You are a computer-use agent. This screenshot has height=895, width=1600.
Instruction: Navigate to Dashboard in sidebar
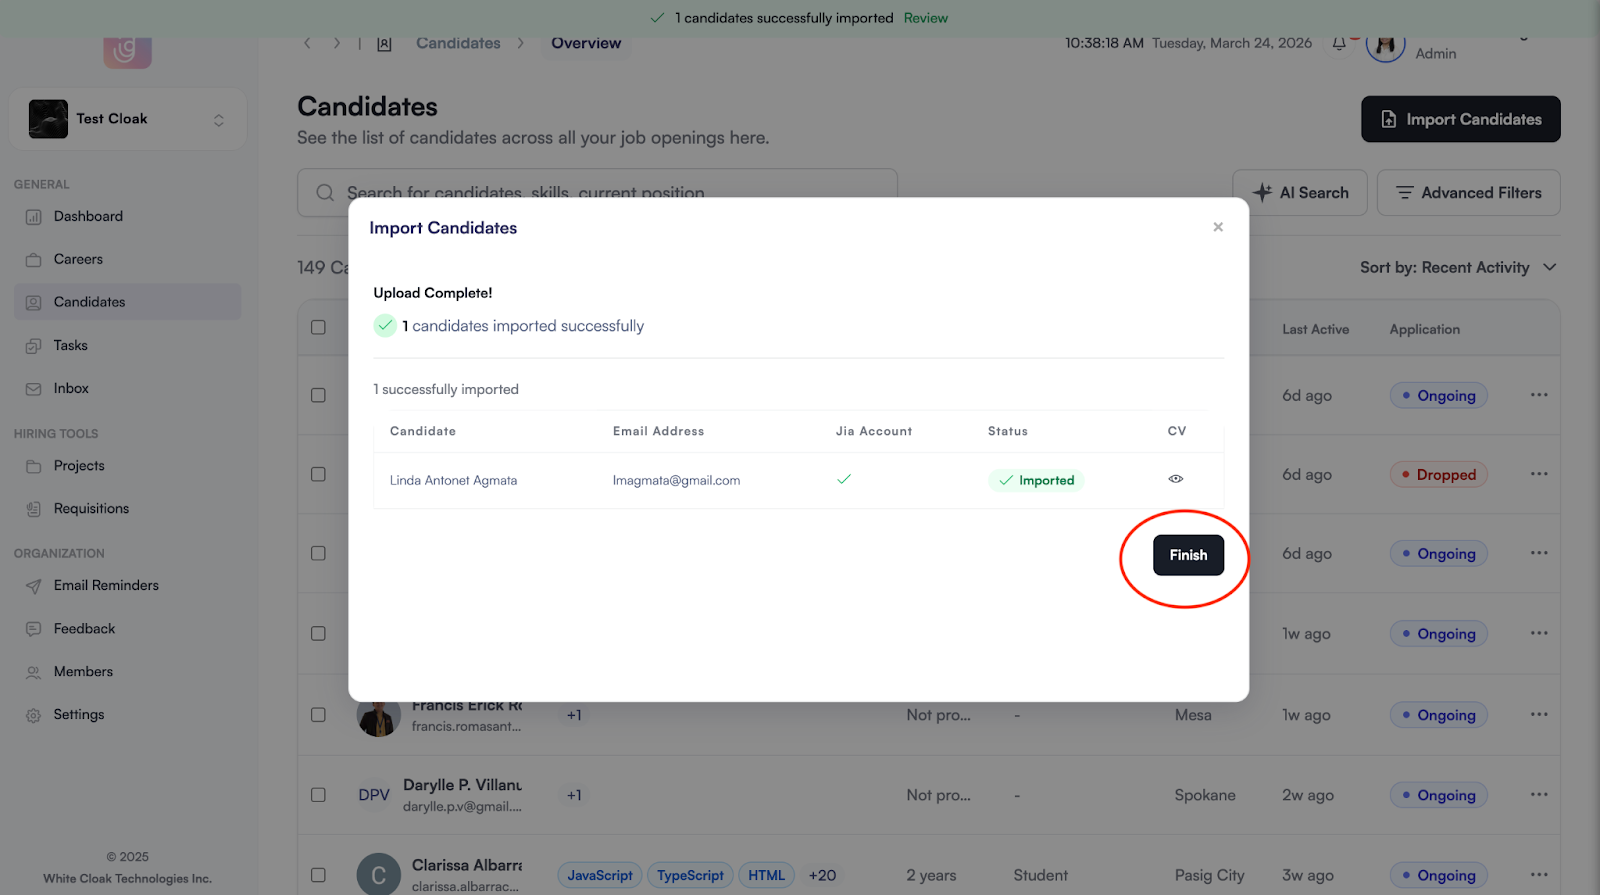(x=88, y=217)
